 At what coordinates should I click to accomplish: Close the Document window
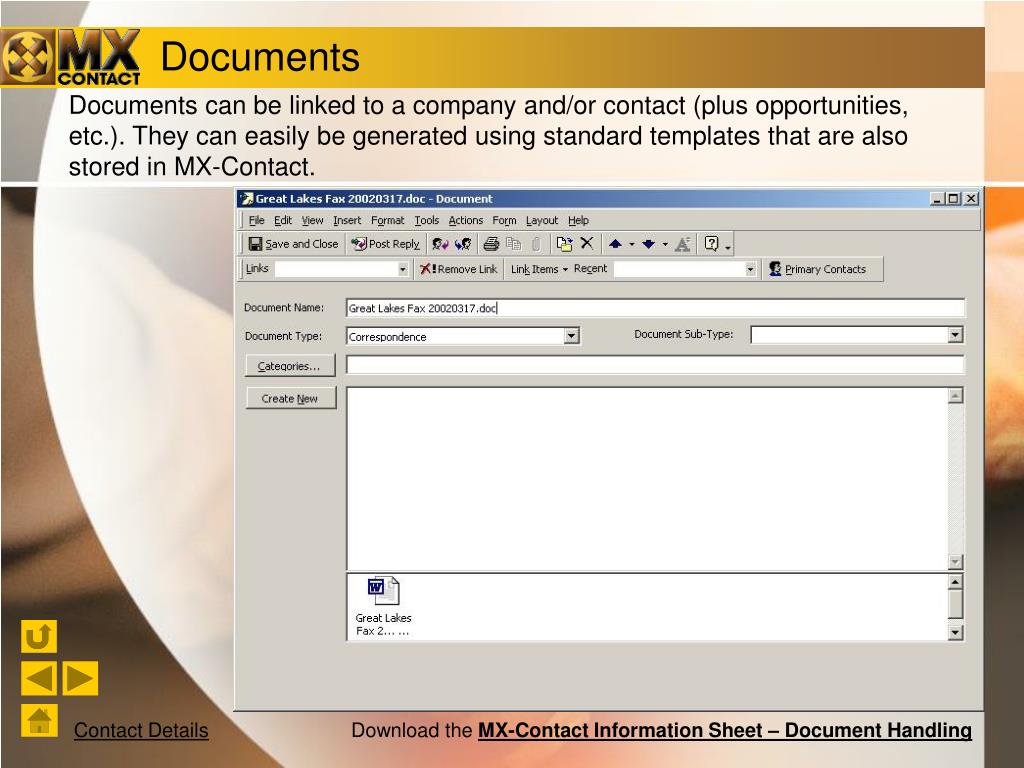[971, 199]
